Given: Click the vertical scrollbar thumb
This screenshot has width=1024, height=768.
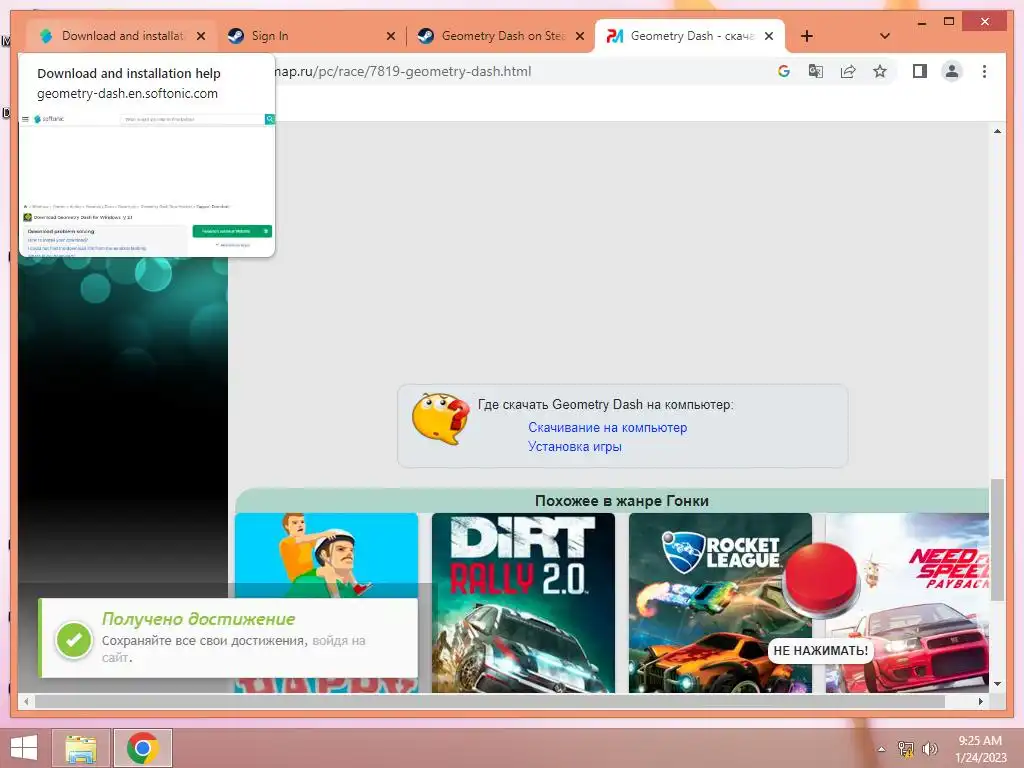Looking at the screenshot, I should (997, 539).
